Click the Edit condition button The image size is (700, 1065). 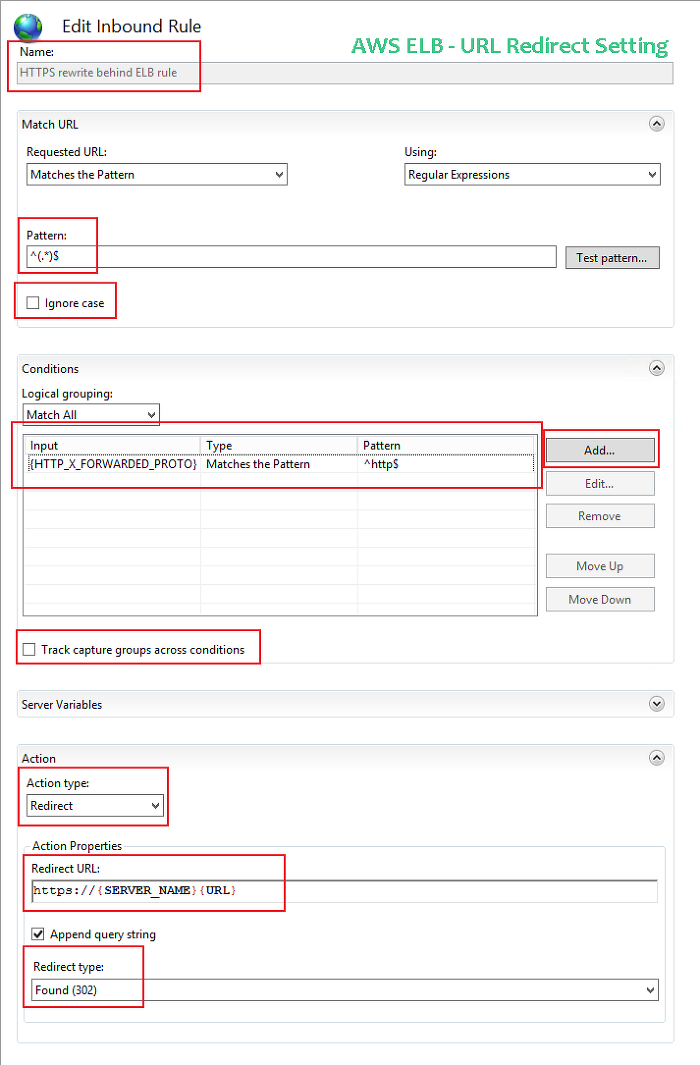(x=600, y=484)
